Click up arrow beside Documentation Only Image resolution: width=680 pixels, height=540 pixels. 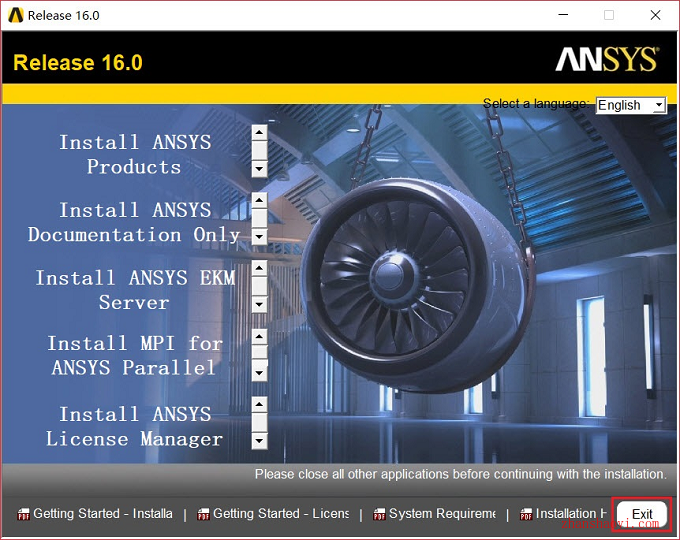(x=259, y=200)
